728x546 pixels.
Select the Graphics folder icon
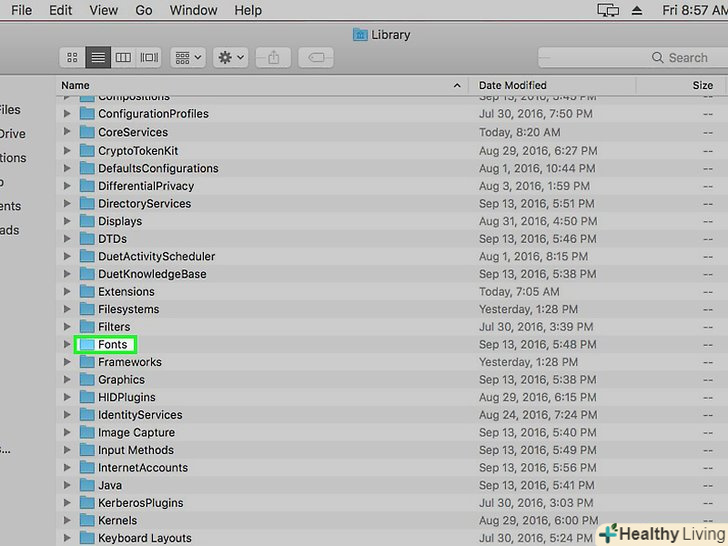(87, 380)
